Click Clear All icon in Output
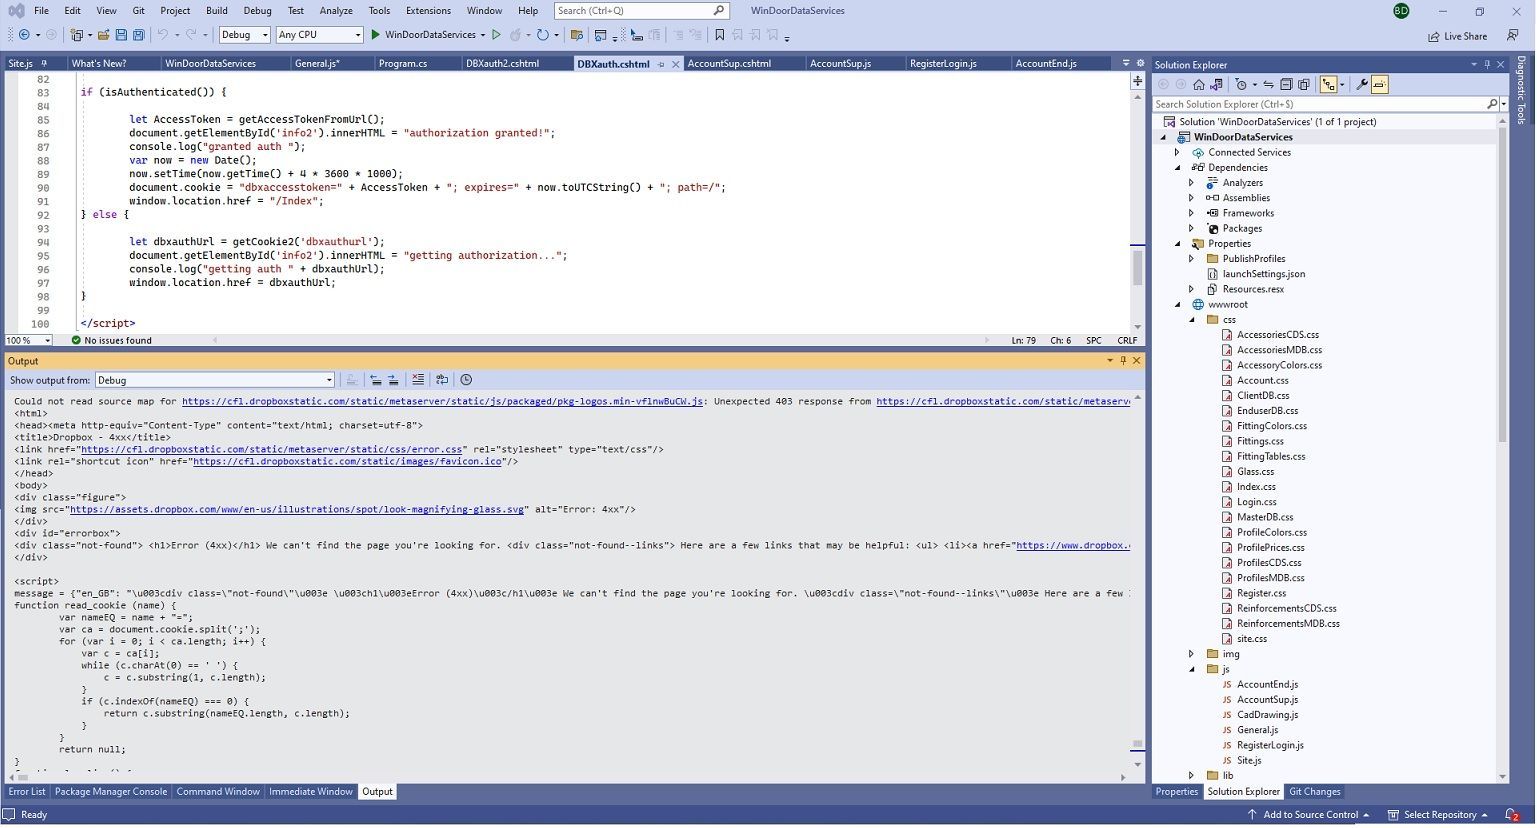Image resolution: width=1537 pixels, height=828 pixels. pos(418,380)
